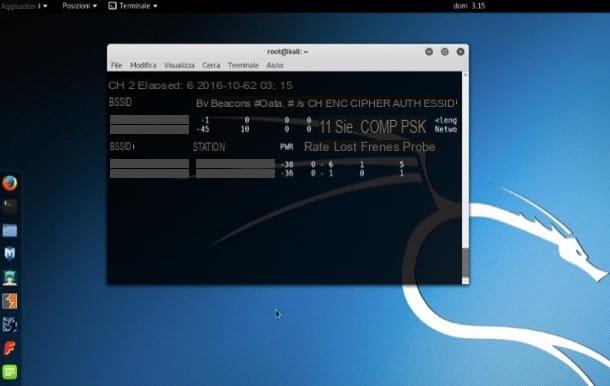Minimize the root@kali terminal window
Viewport: 610px width, 386px height.
(x=429, y=52)
